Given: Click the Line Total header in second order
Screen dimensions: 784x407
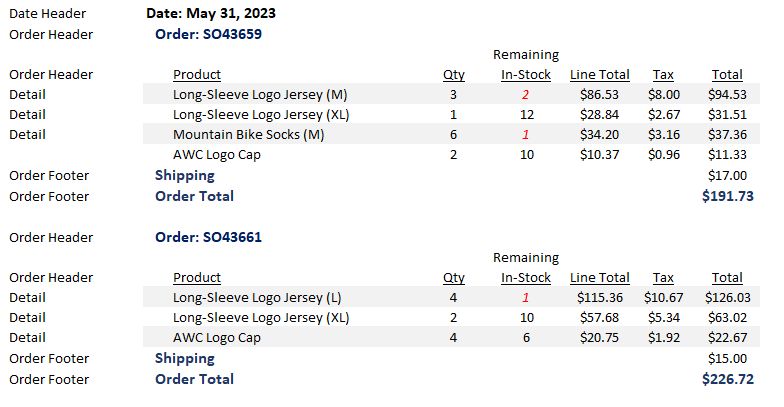Looking at the screenshot, I should tap(600, 278).
